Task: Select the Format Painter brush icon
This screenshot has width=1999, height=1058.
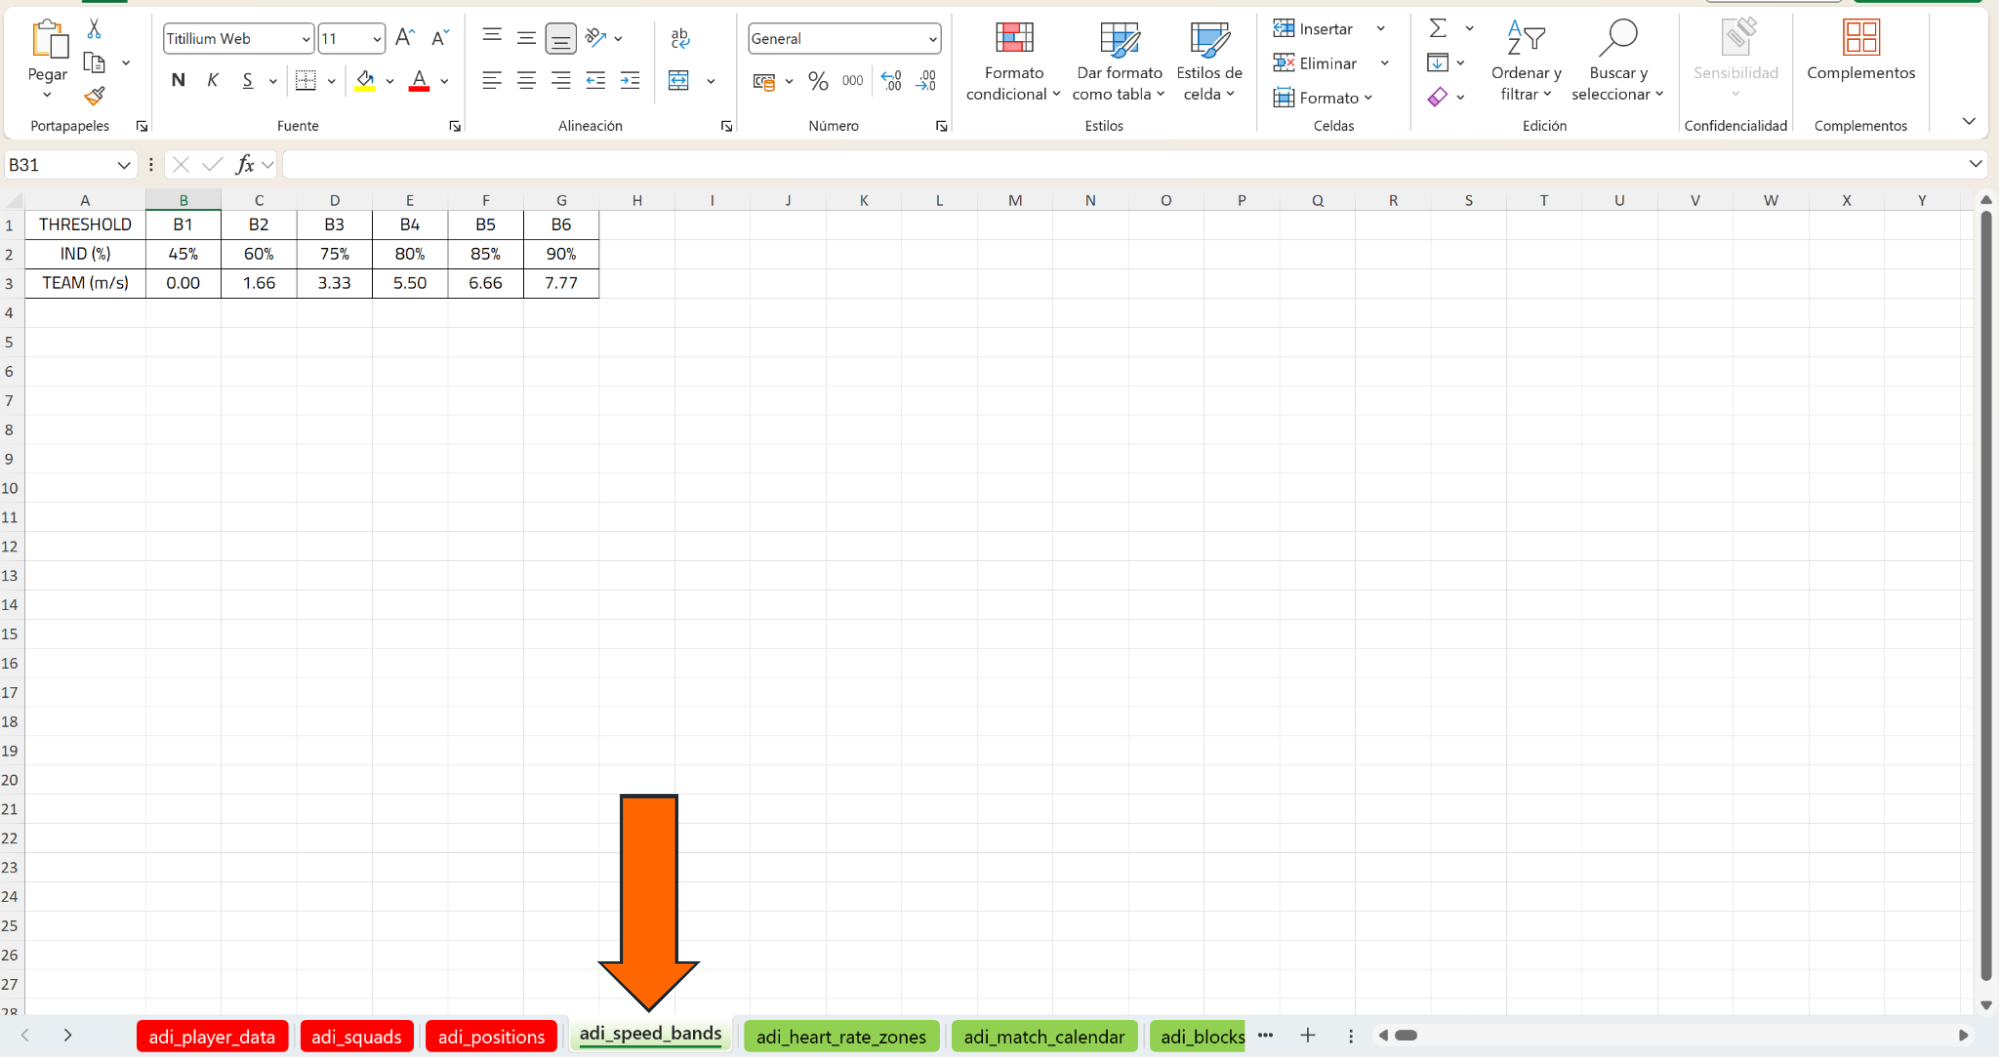Action: pyautogui.click(x=95, y=96)
